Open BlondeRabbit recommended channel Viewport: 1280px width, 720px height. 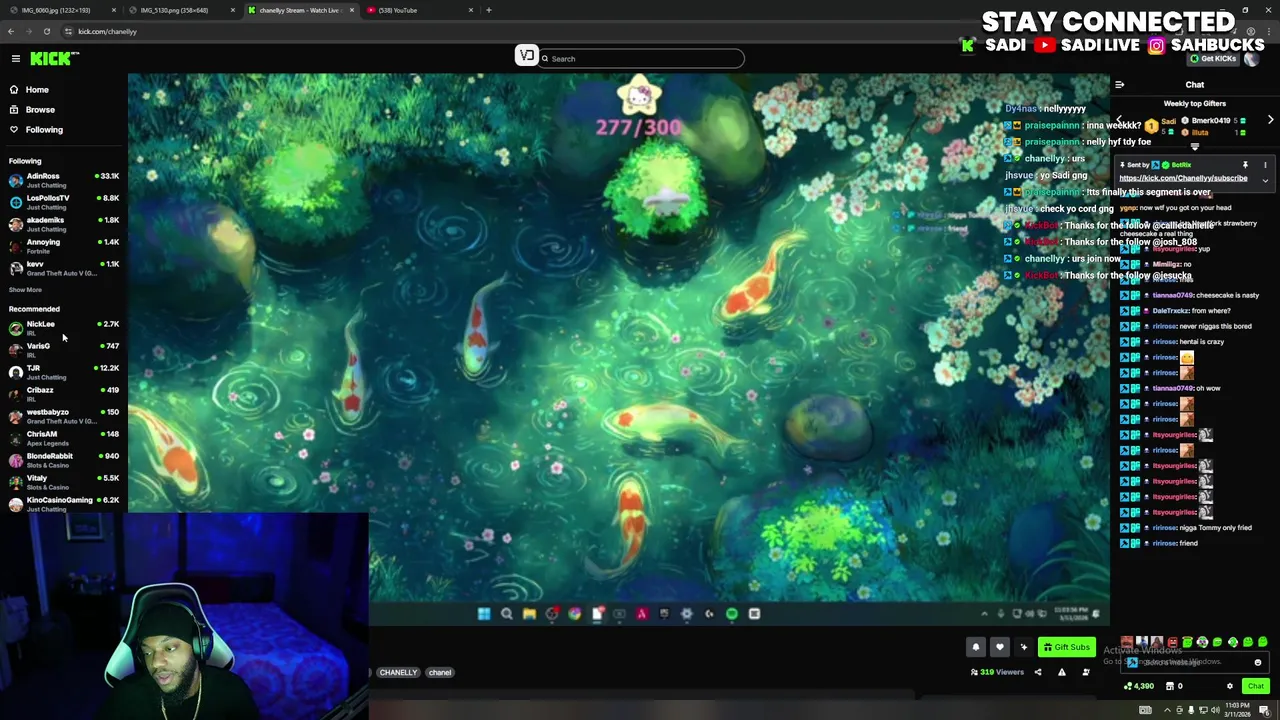63,460
